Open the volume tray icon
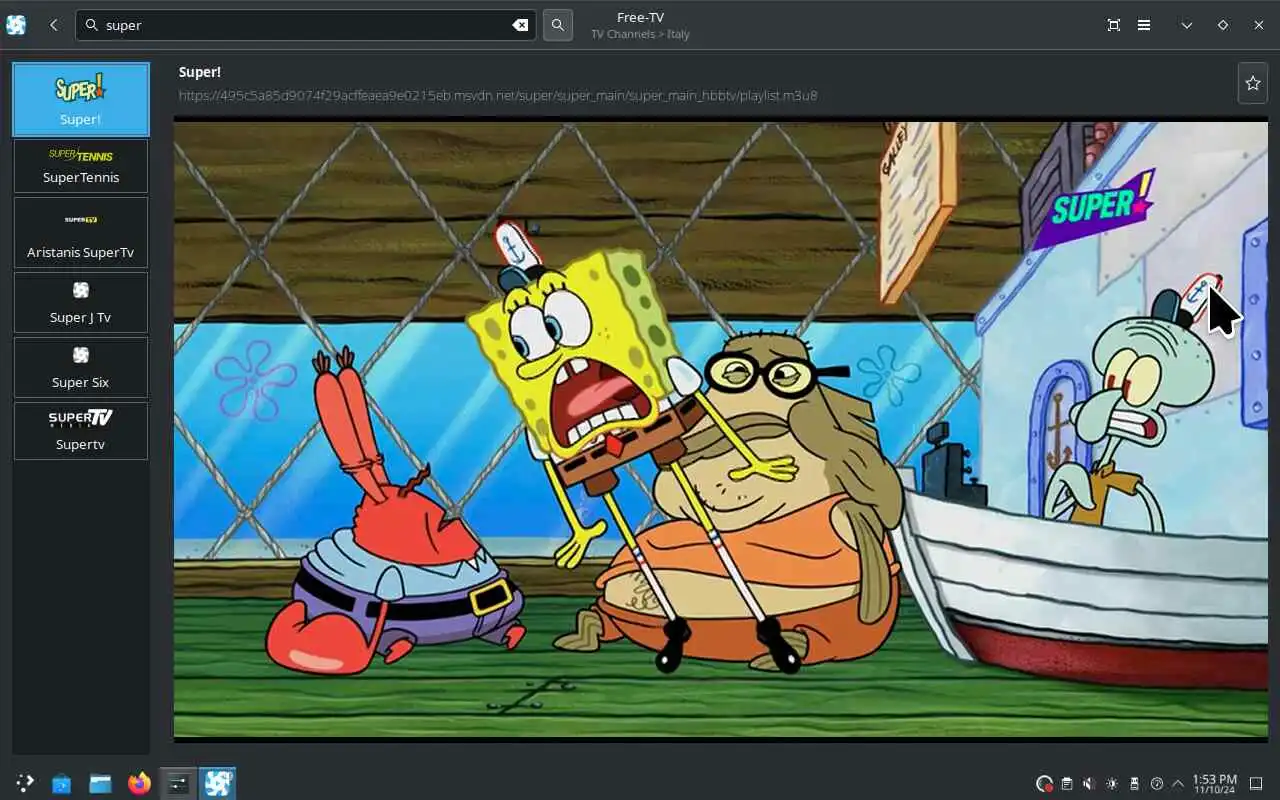 [1089, 784]
